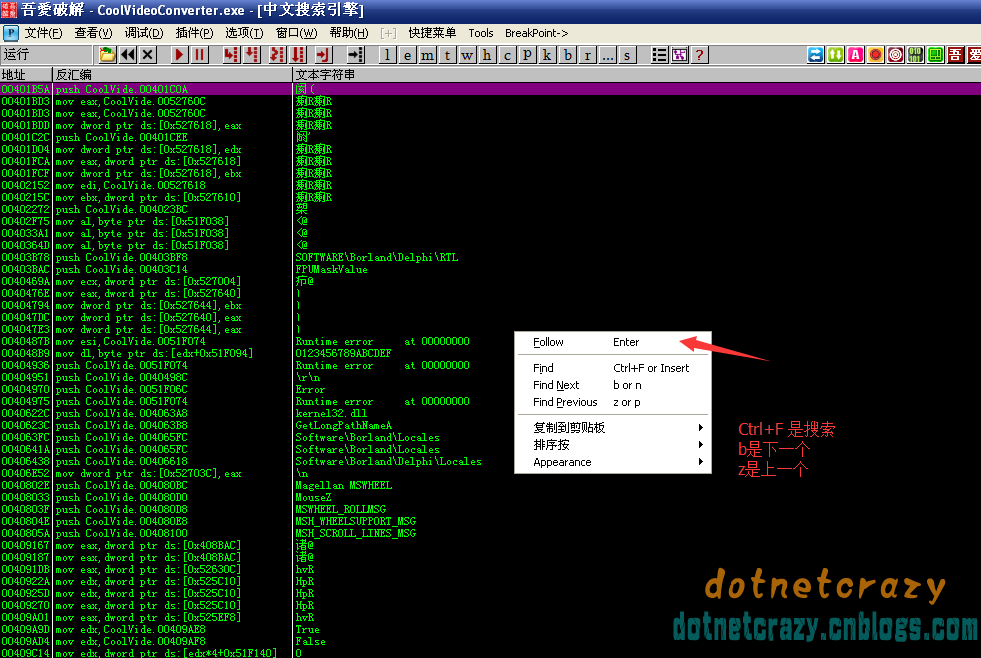The height and width of the screenshot is (658, 981).
Task: Open the Log window with l button
Action: pos(388,55)
